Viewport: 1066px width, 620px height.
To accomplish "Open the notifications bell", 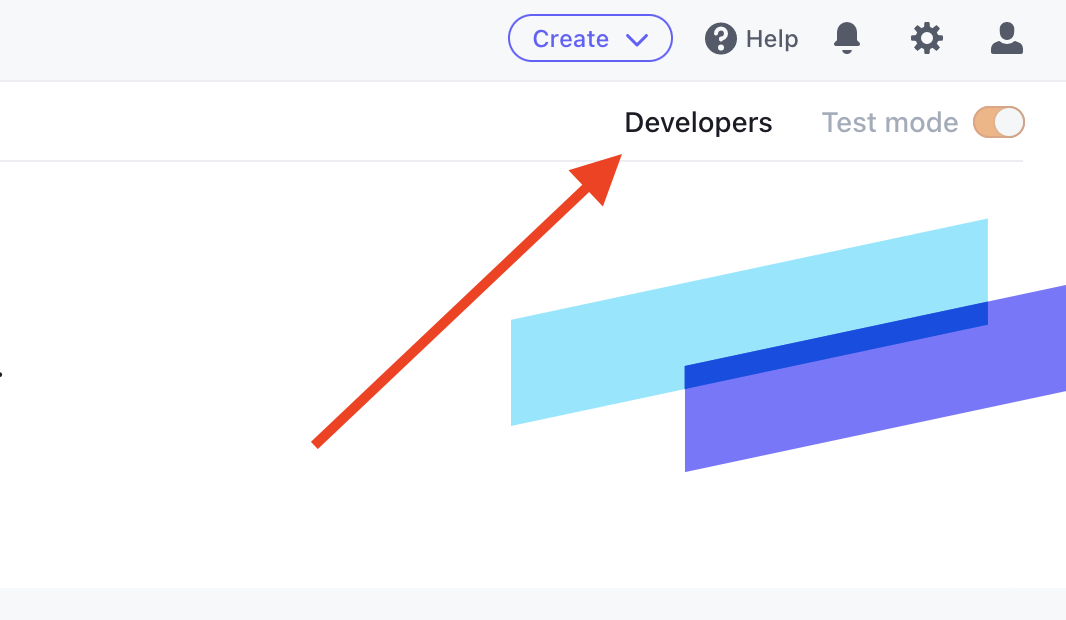I will 846,38.
